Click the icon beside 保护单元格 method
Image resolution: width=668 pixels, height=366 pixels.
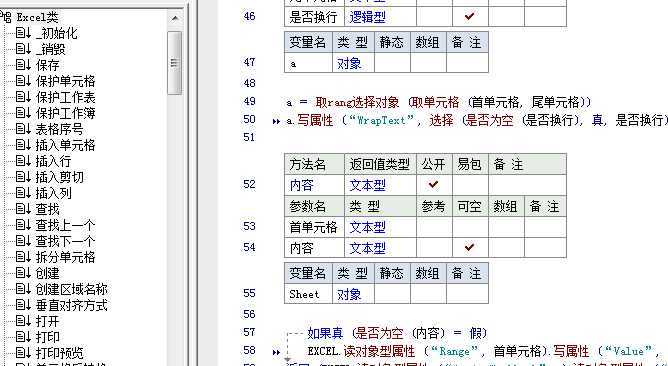23,81
